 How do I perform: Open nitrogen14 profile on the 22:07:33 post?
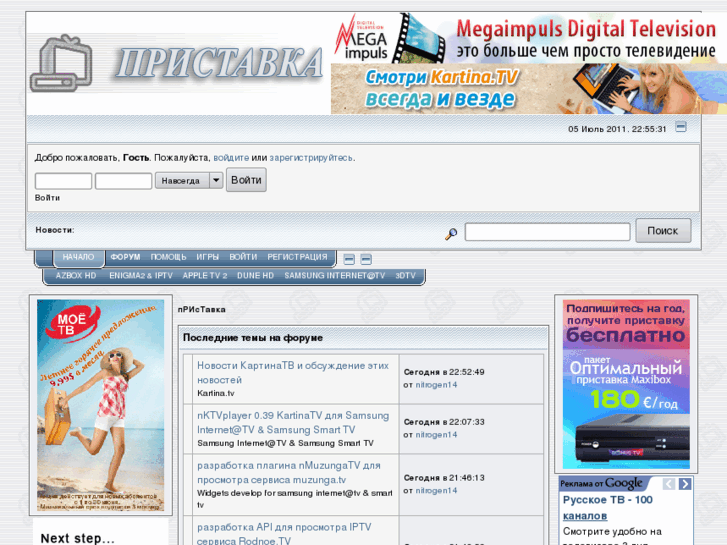436,435
